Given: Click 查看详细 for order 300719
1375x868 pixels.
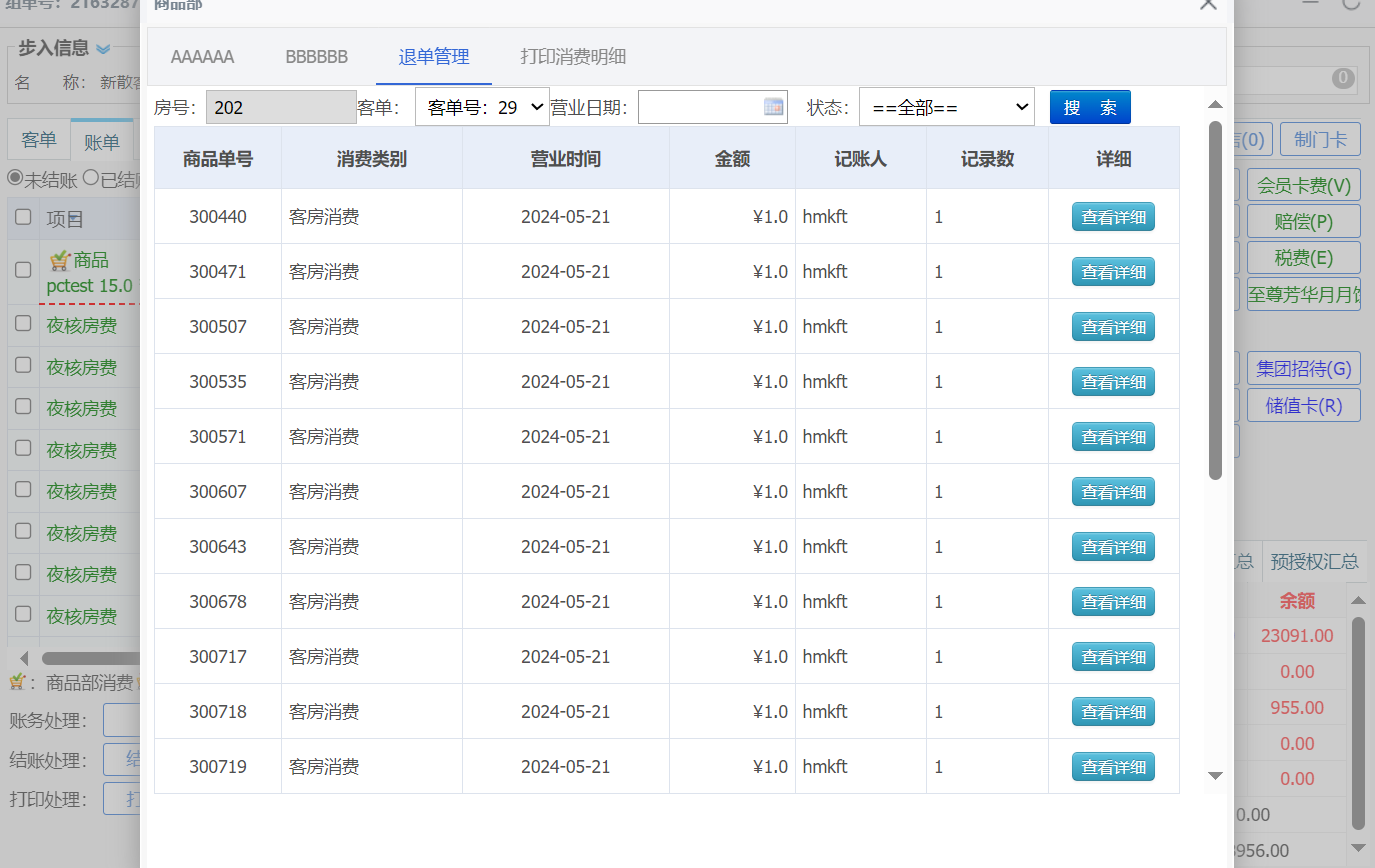Looking at the screenshot, I should tap(1113, 767).
